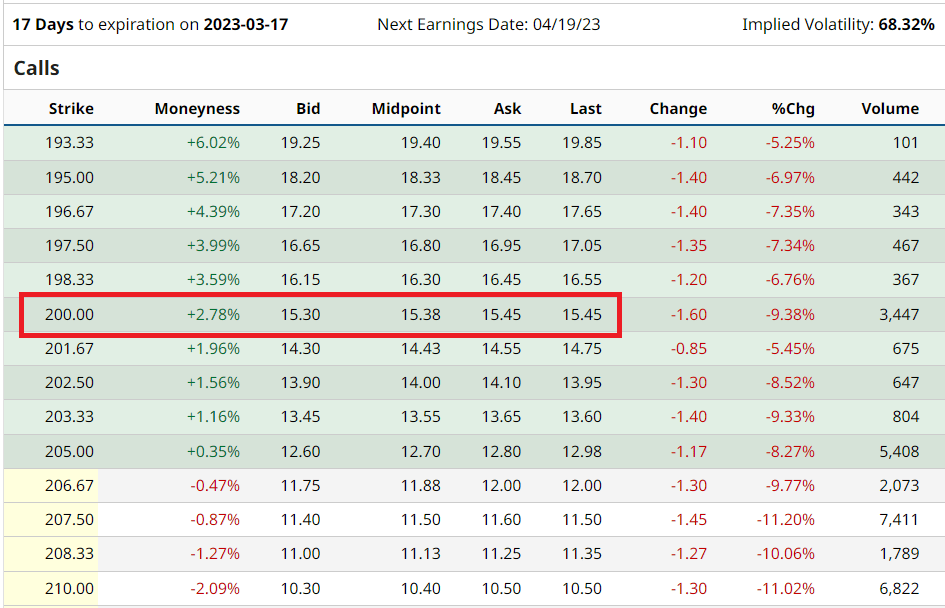Click the Next Earnings Date text

pos(488,24)
